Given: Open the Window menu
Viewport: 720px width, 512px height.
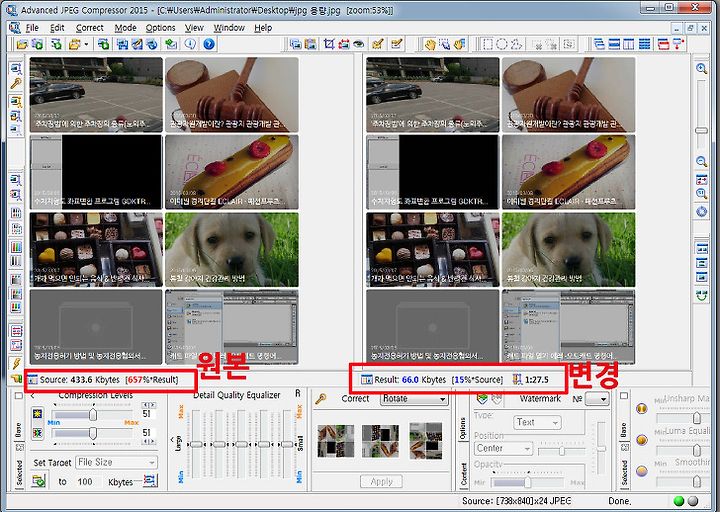Looking at the screenshot, I should [229, 28].
